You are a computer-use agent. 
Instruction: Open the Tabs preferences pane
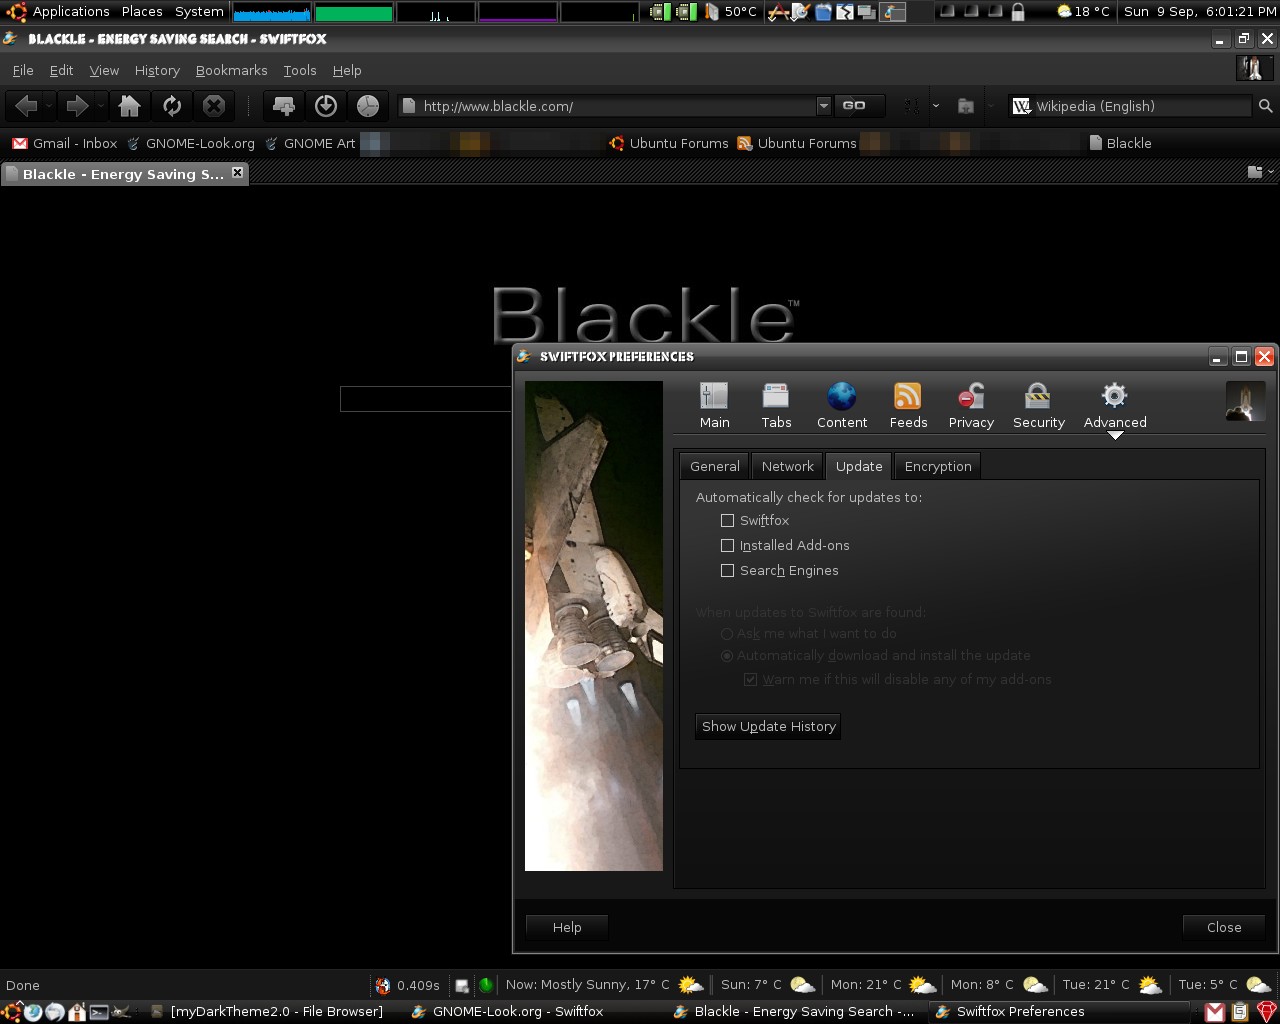coord(776,406)
